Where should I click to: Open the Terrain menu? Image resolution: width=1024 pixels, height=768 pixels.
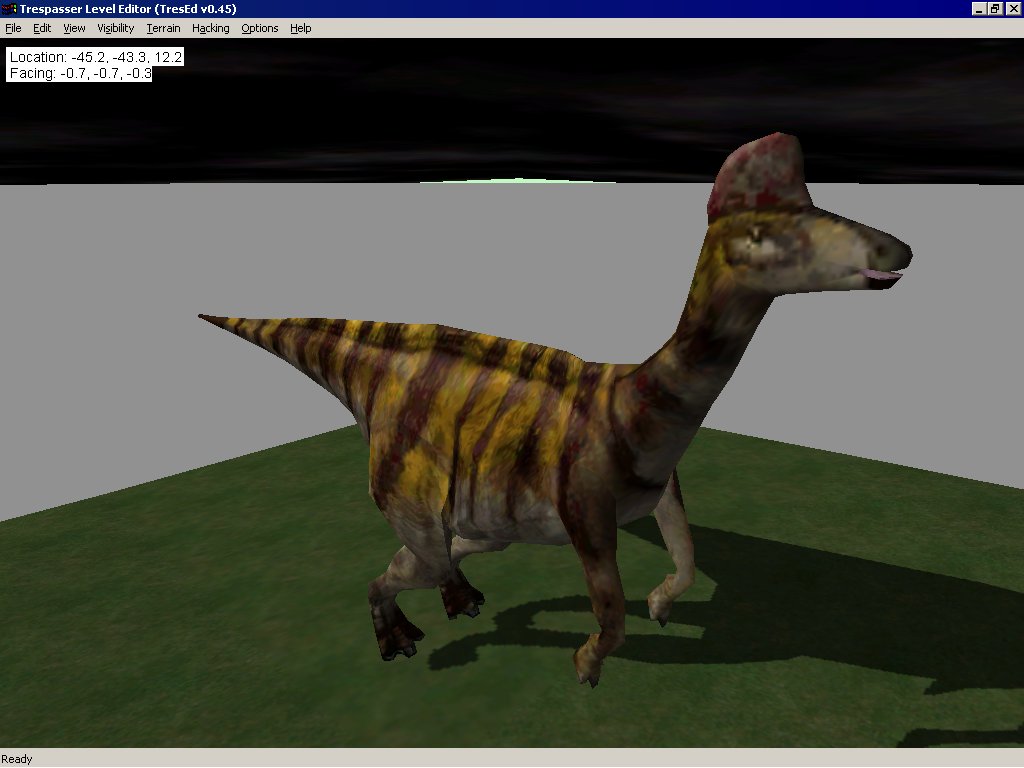(x=163, y=28)
